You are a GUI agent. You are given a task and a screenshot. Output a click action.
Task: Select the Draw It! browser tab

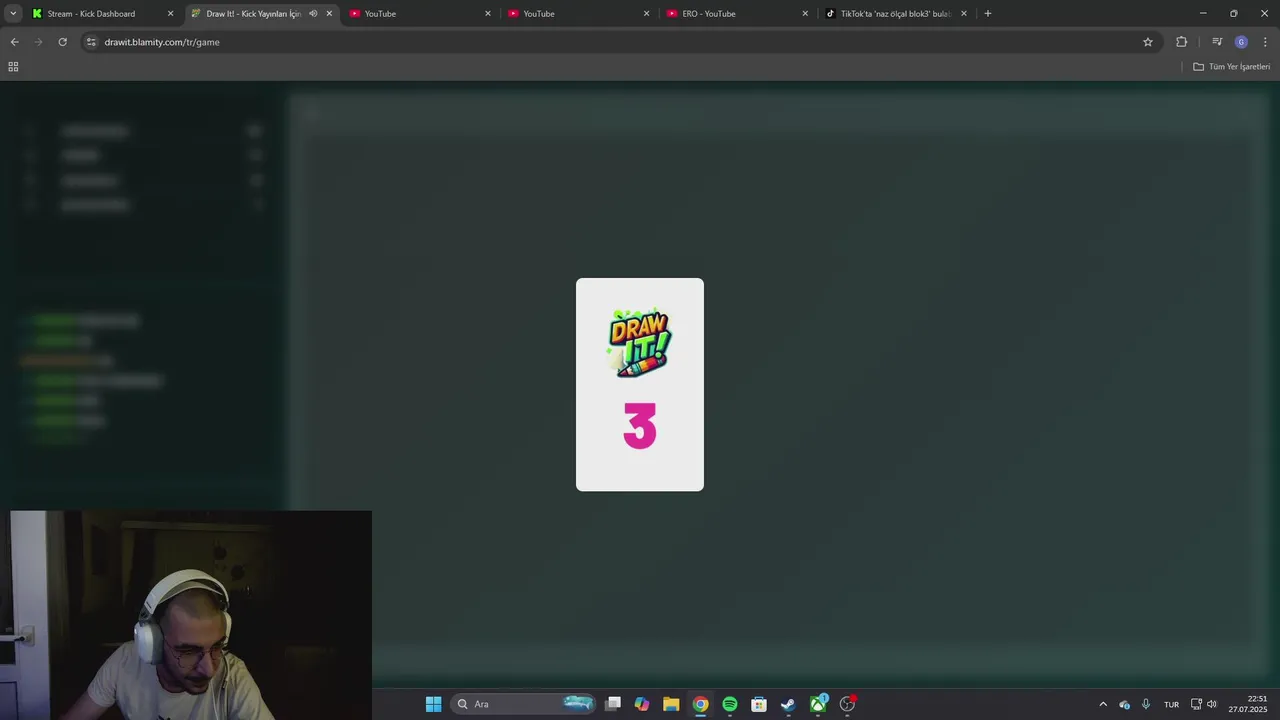[x=253, y=14]
